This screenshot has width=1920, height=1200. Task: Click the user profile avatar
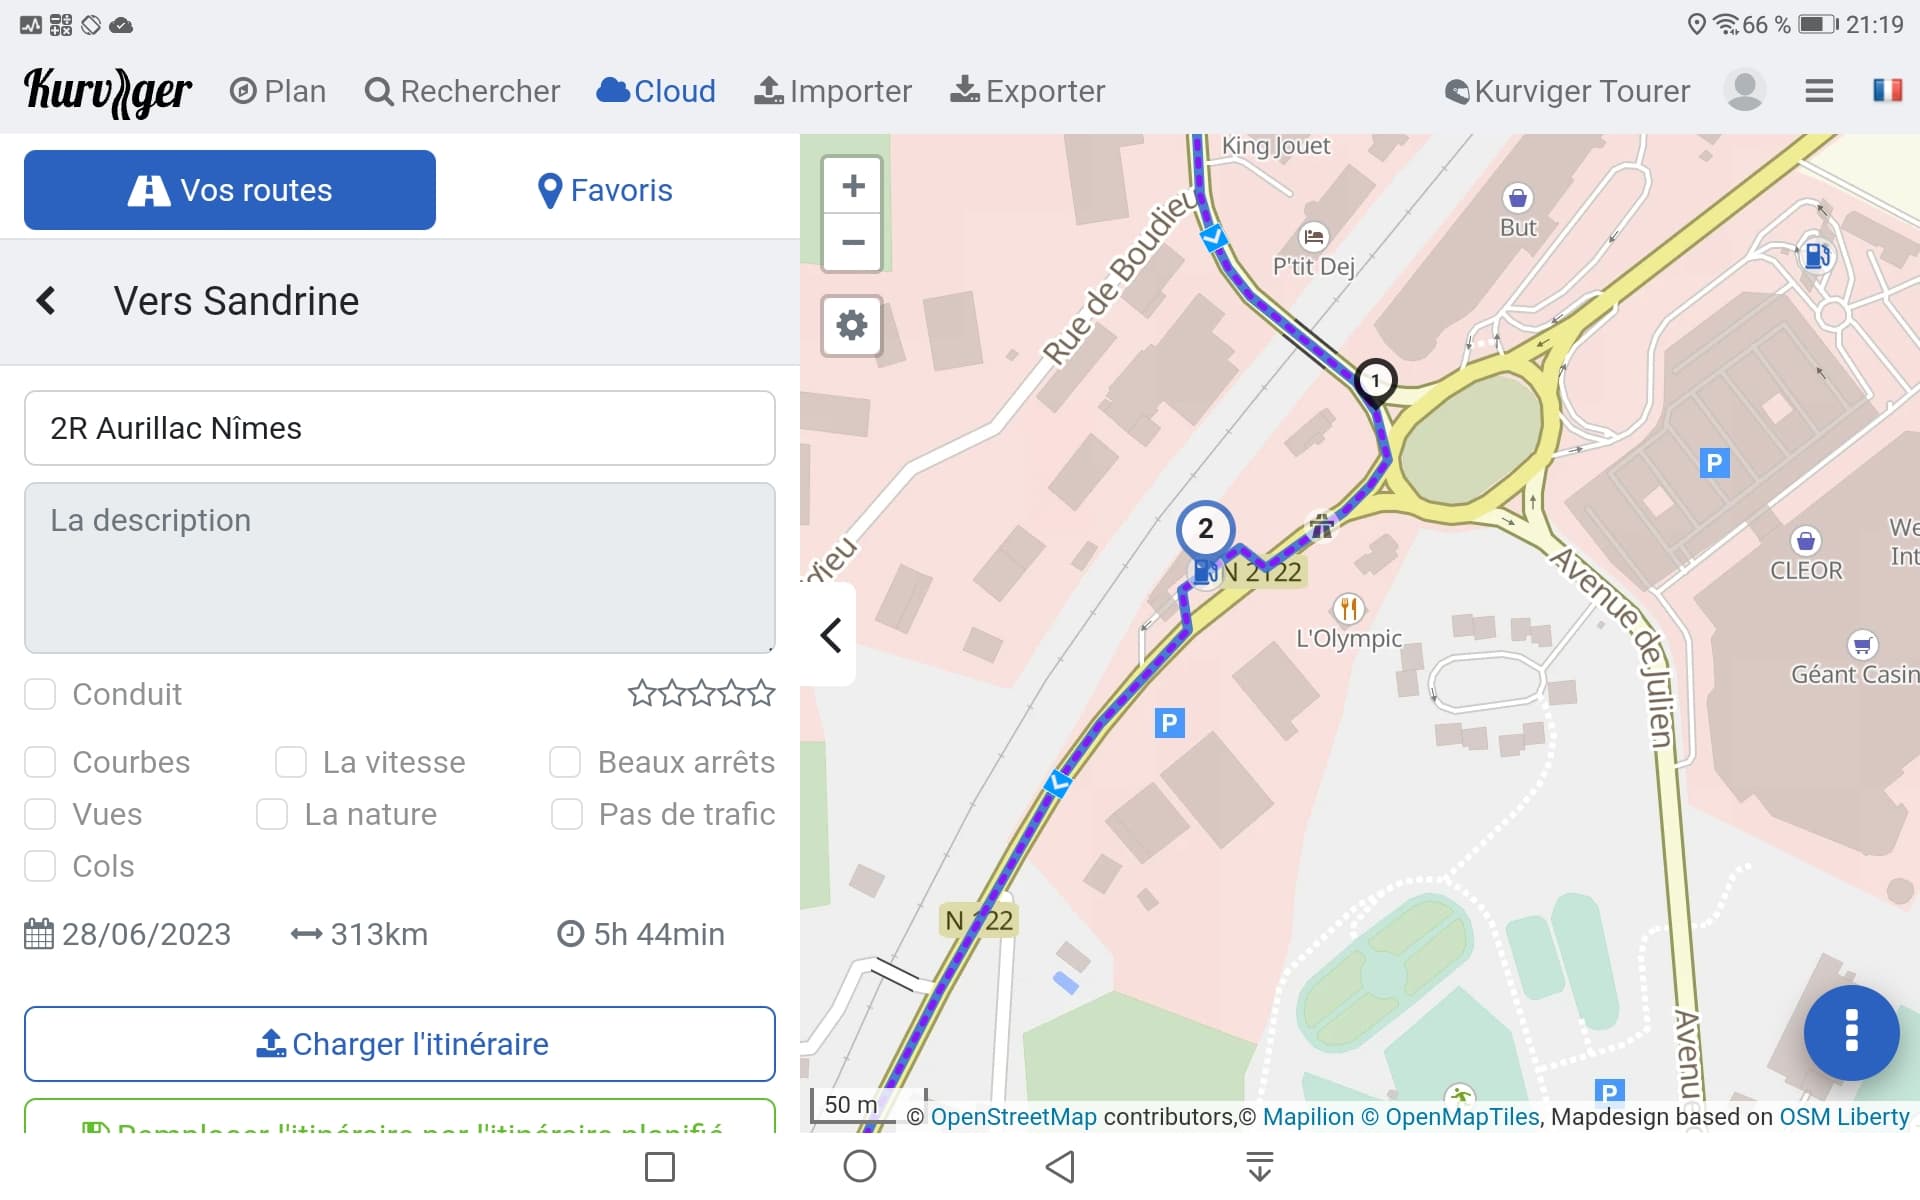coord(1745,91)
